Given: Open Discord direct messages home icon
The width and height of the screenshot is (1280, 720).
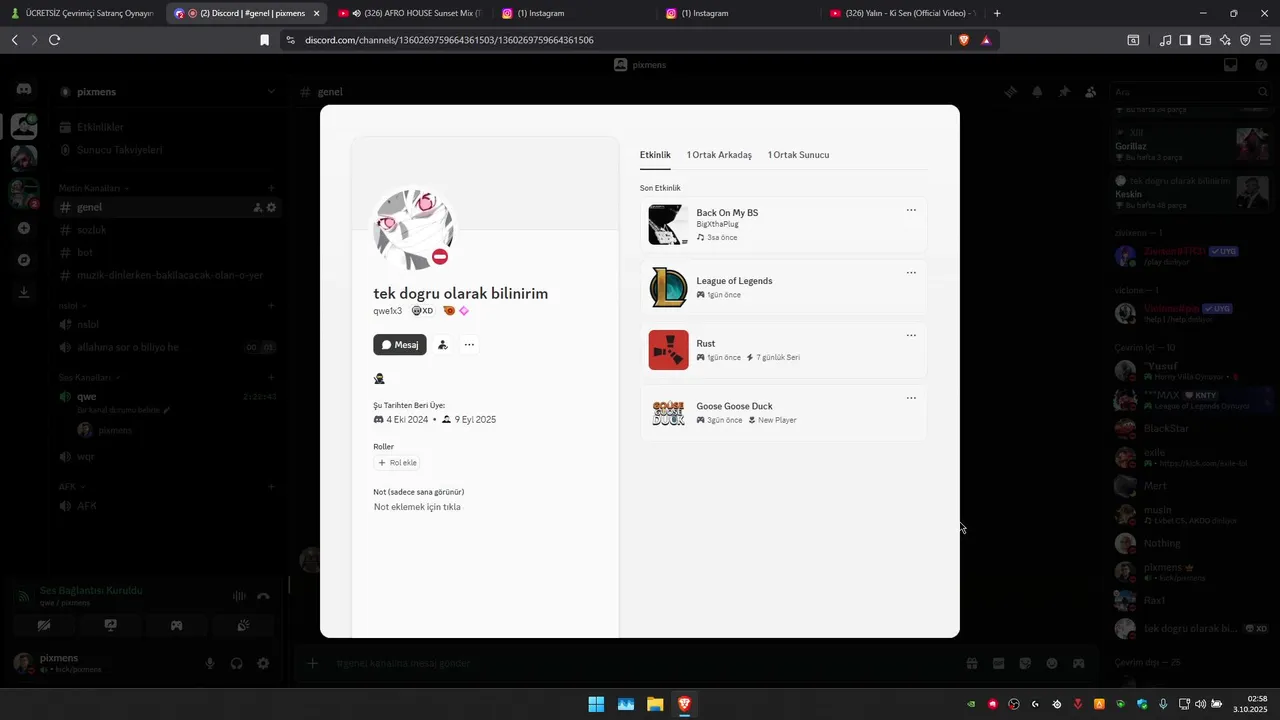Looking at the screenshot, I should coord(24,89).
